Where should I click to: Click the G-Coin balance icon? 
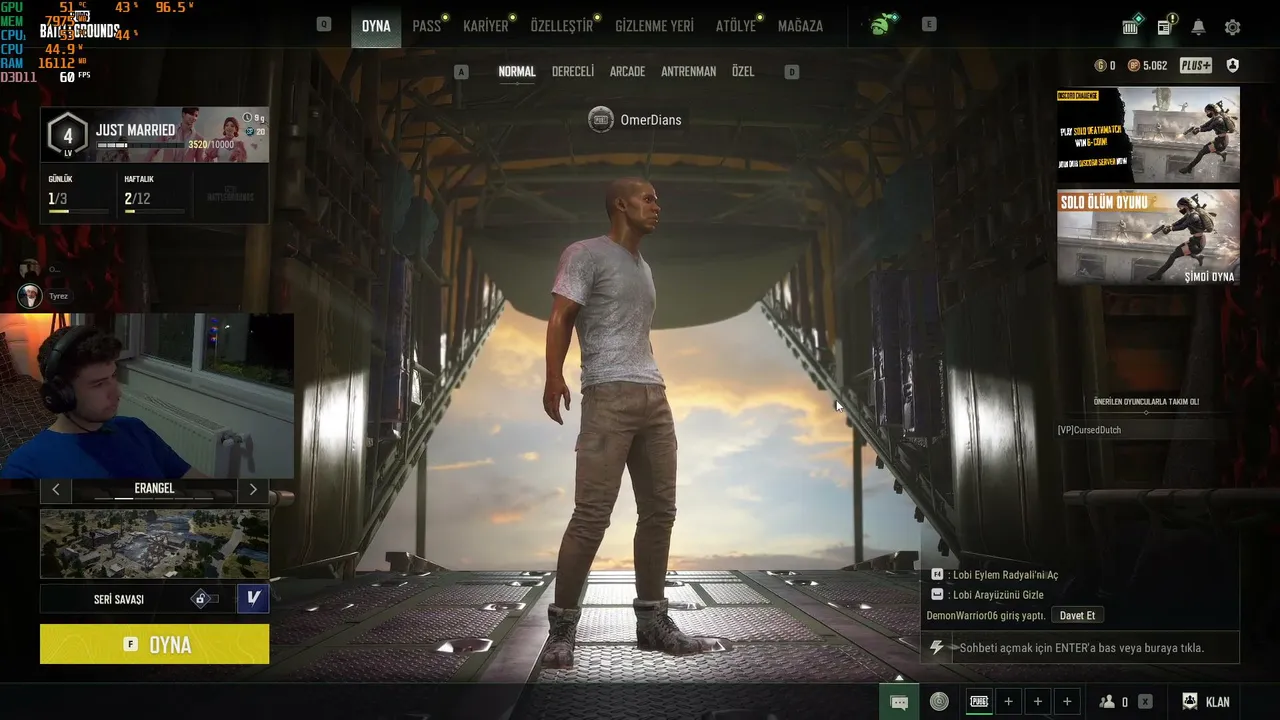point(1101,66)
